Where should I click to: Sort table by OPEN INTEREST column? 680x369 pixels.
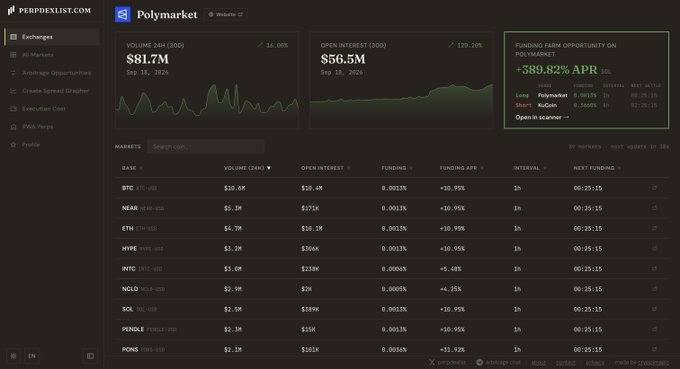tap(326, 168)
